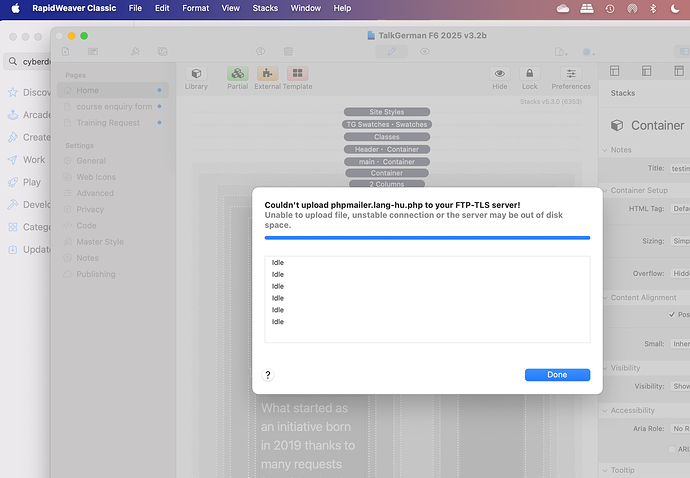This screenshot has width=690, height=478.
Task: Open Advanced settings
Action: (x=95, y=193)
